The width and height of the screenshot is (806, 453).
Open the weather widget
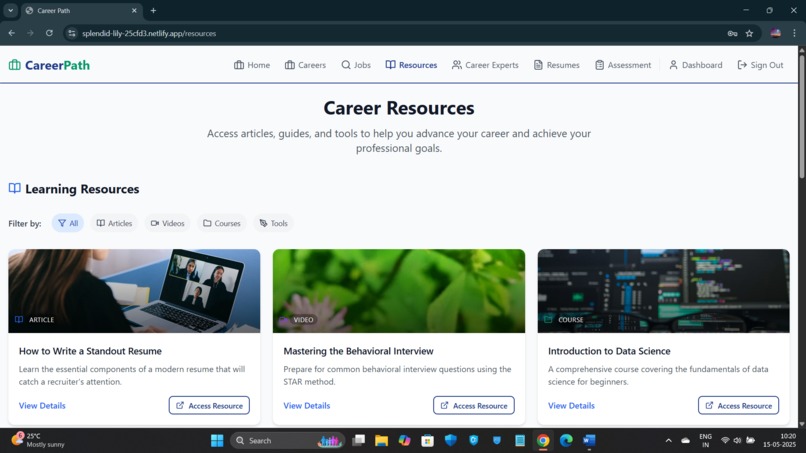[x=39, y=440]
